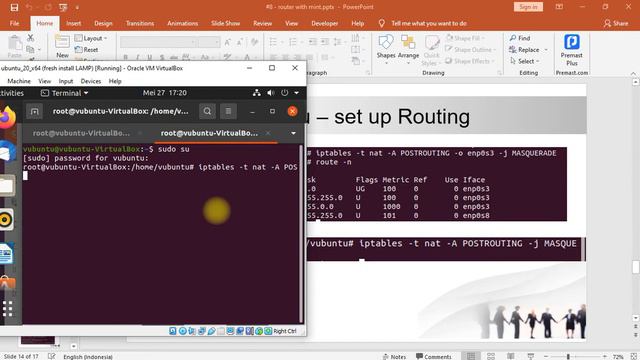This screenshot has width=640, height=360.
Task: Open the Drawing group dialog launcher
Action: 500,73
